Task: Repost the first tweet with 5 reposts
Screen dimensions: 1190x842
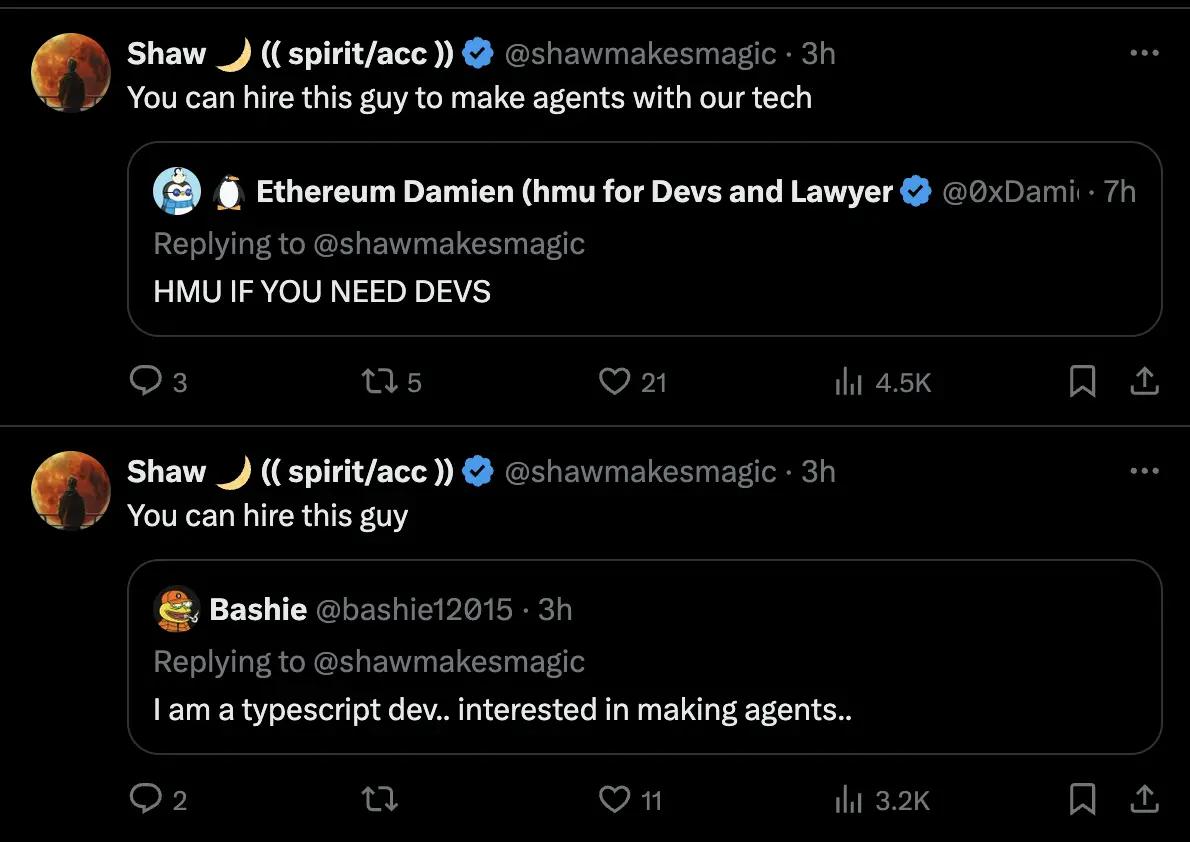Action: pyautogui.click(x=378, y=381)
